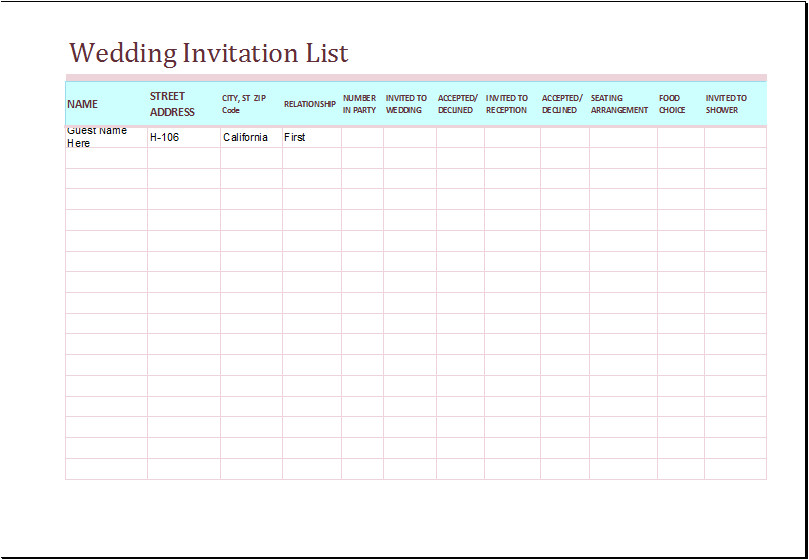
Task: Select first row's Seating Arrangement cell
Action: [x=623, y=137]
